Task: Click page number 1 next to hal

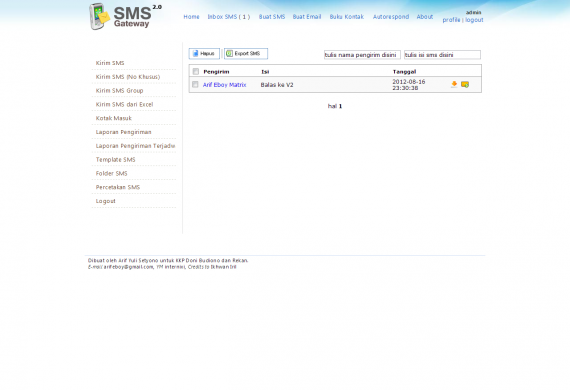Action: (340, 106)
